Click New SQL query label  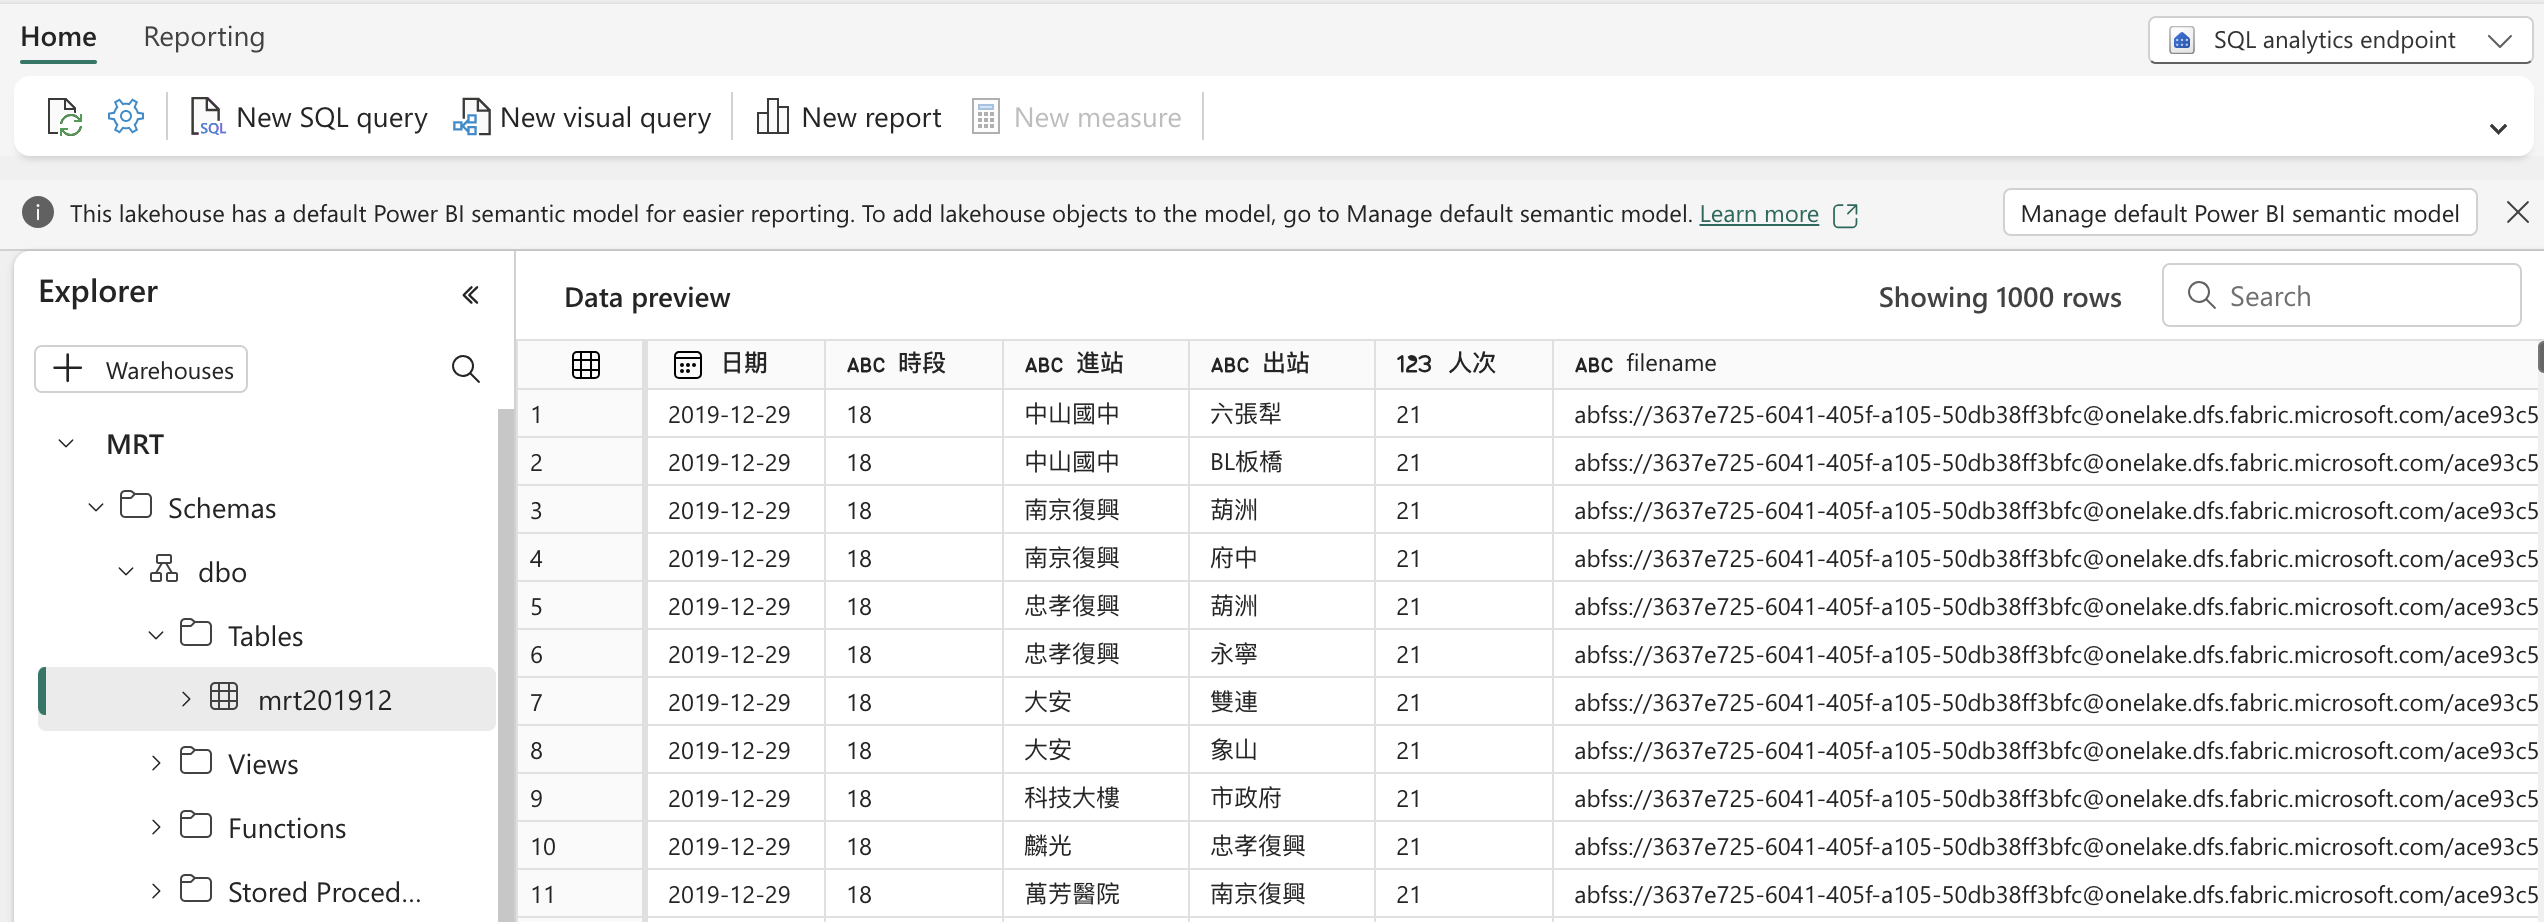332,117
